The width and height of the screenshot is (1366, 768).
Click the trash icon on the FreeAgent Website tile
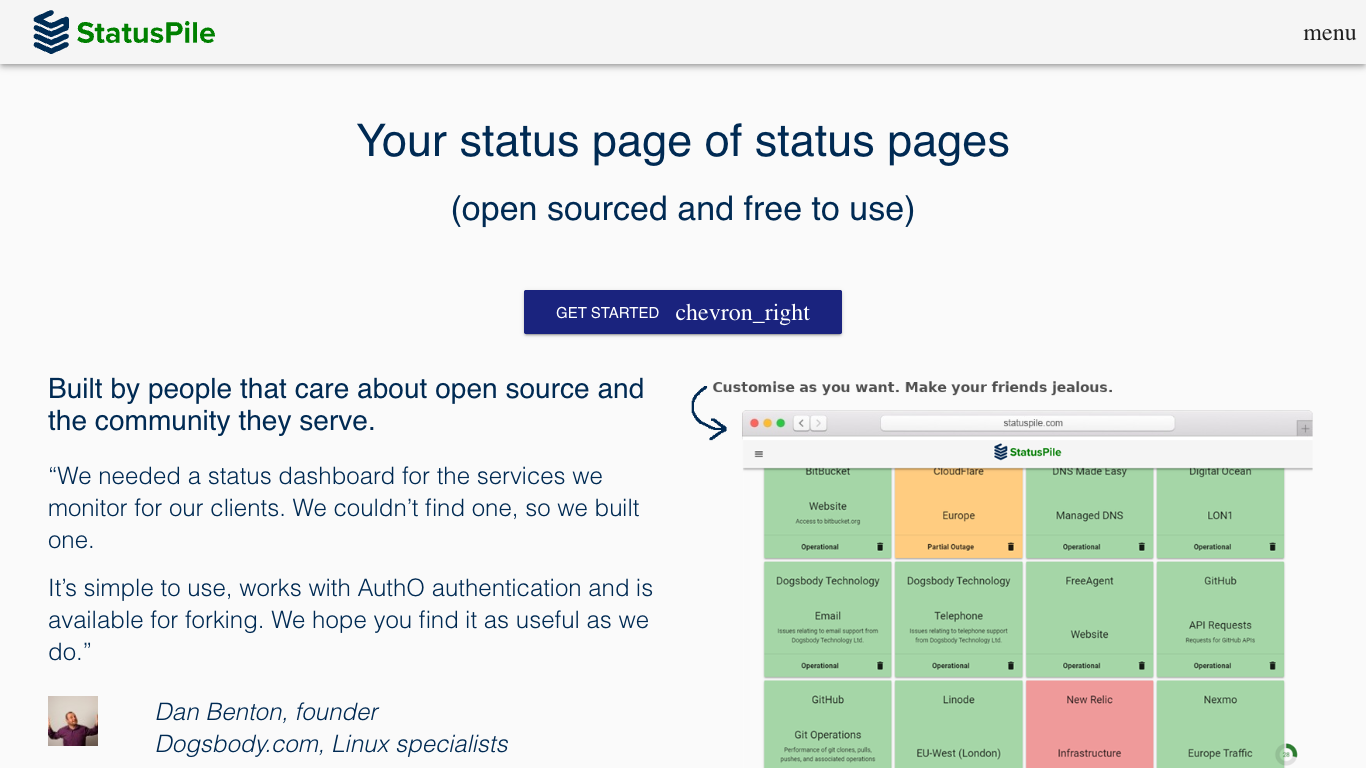click(x=1142, y=665)
